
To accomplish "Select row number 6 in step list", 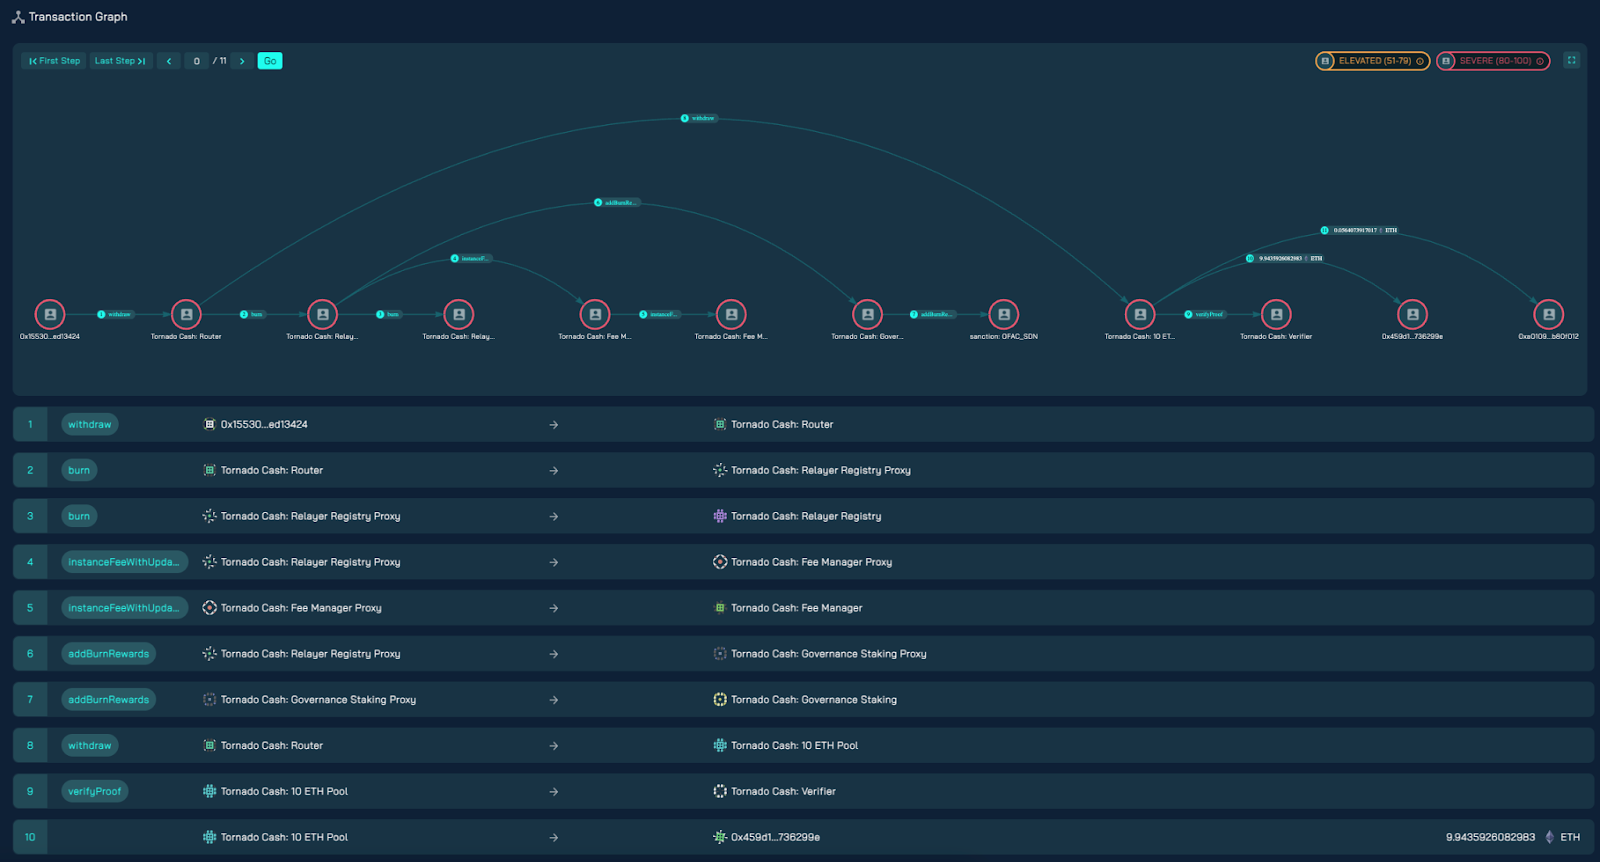I will tap(30, 654).
